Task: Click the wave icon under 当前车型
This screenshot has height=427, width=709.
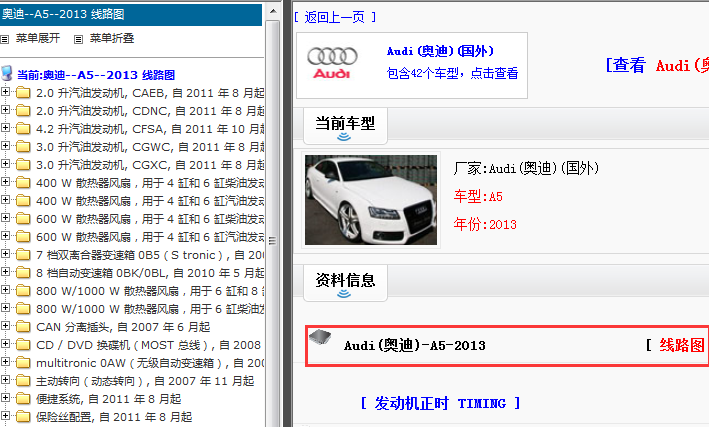Action: [x=344, y=136]
